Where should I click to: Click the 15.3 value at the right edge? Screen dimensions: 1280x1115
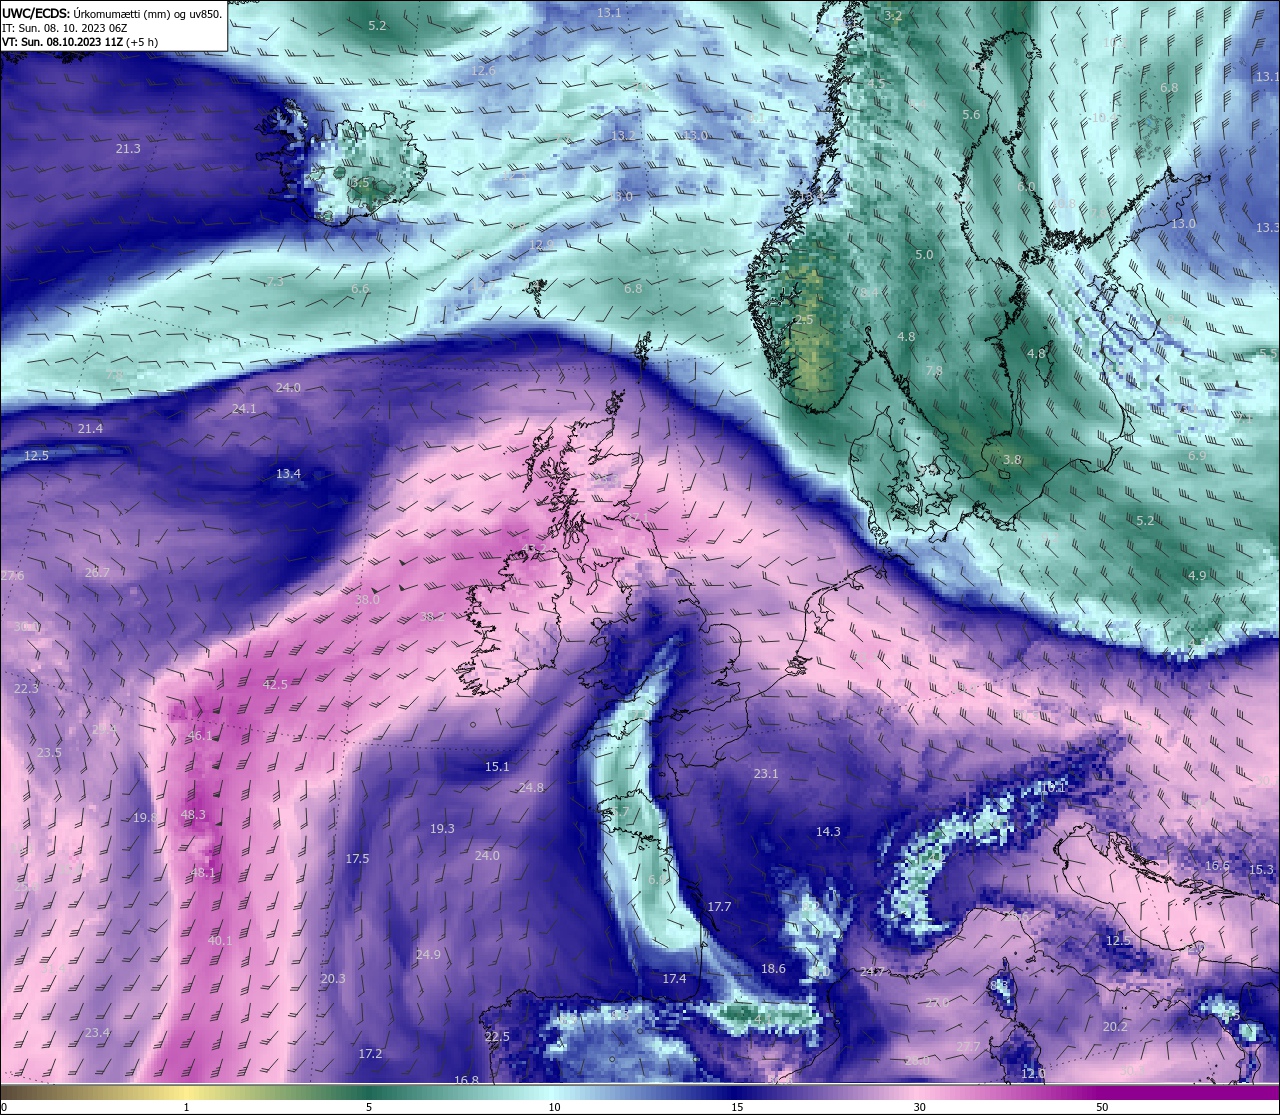coord(1261,870)
